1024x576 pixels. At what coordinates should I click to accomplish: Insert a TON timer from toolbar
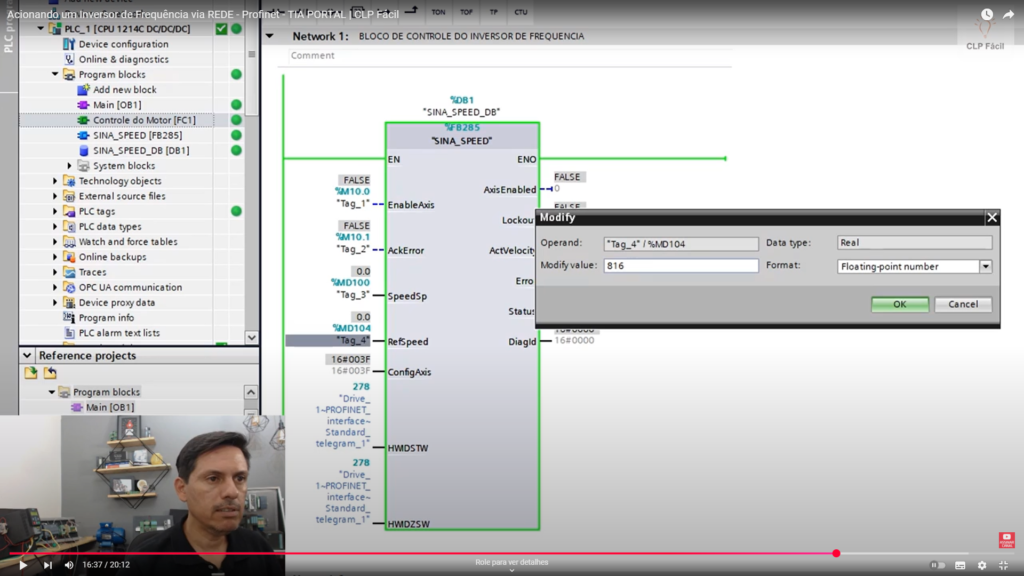438,12
